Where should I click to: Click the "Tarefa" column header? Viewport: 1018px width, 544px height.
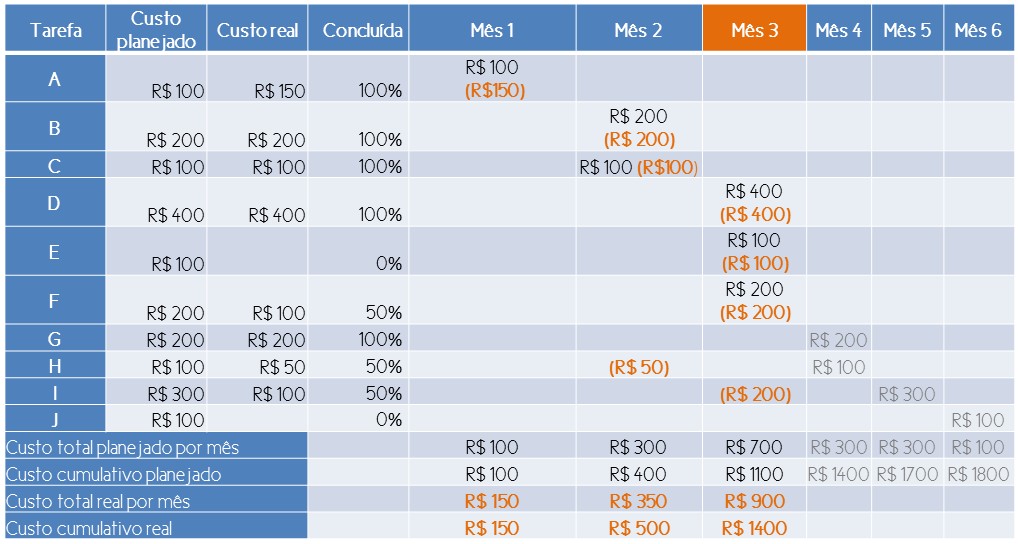click(55, 30)
